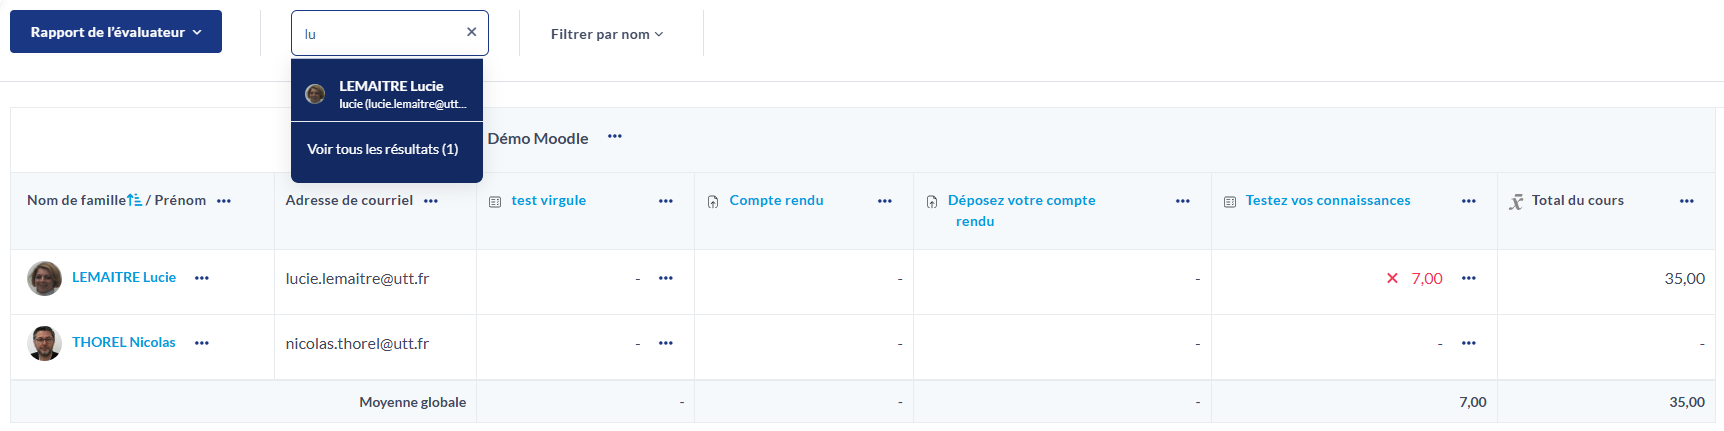
Task: Open Déposez votre compte rendu actions menu
Action: click(1183, 201)
